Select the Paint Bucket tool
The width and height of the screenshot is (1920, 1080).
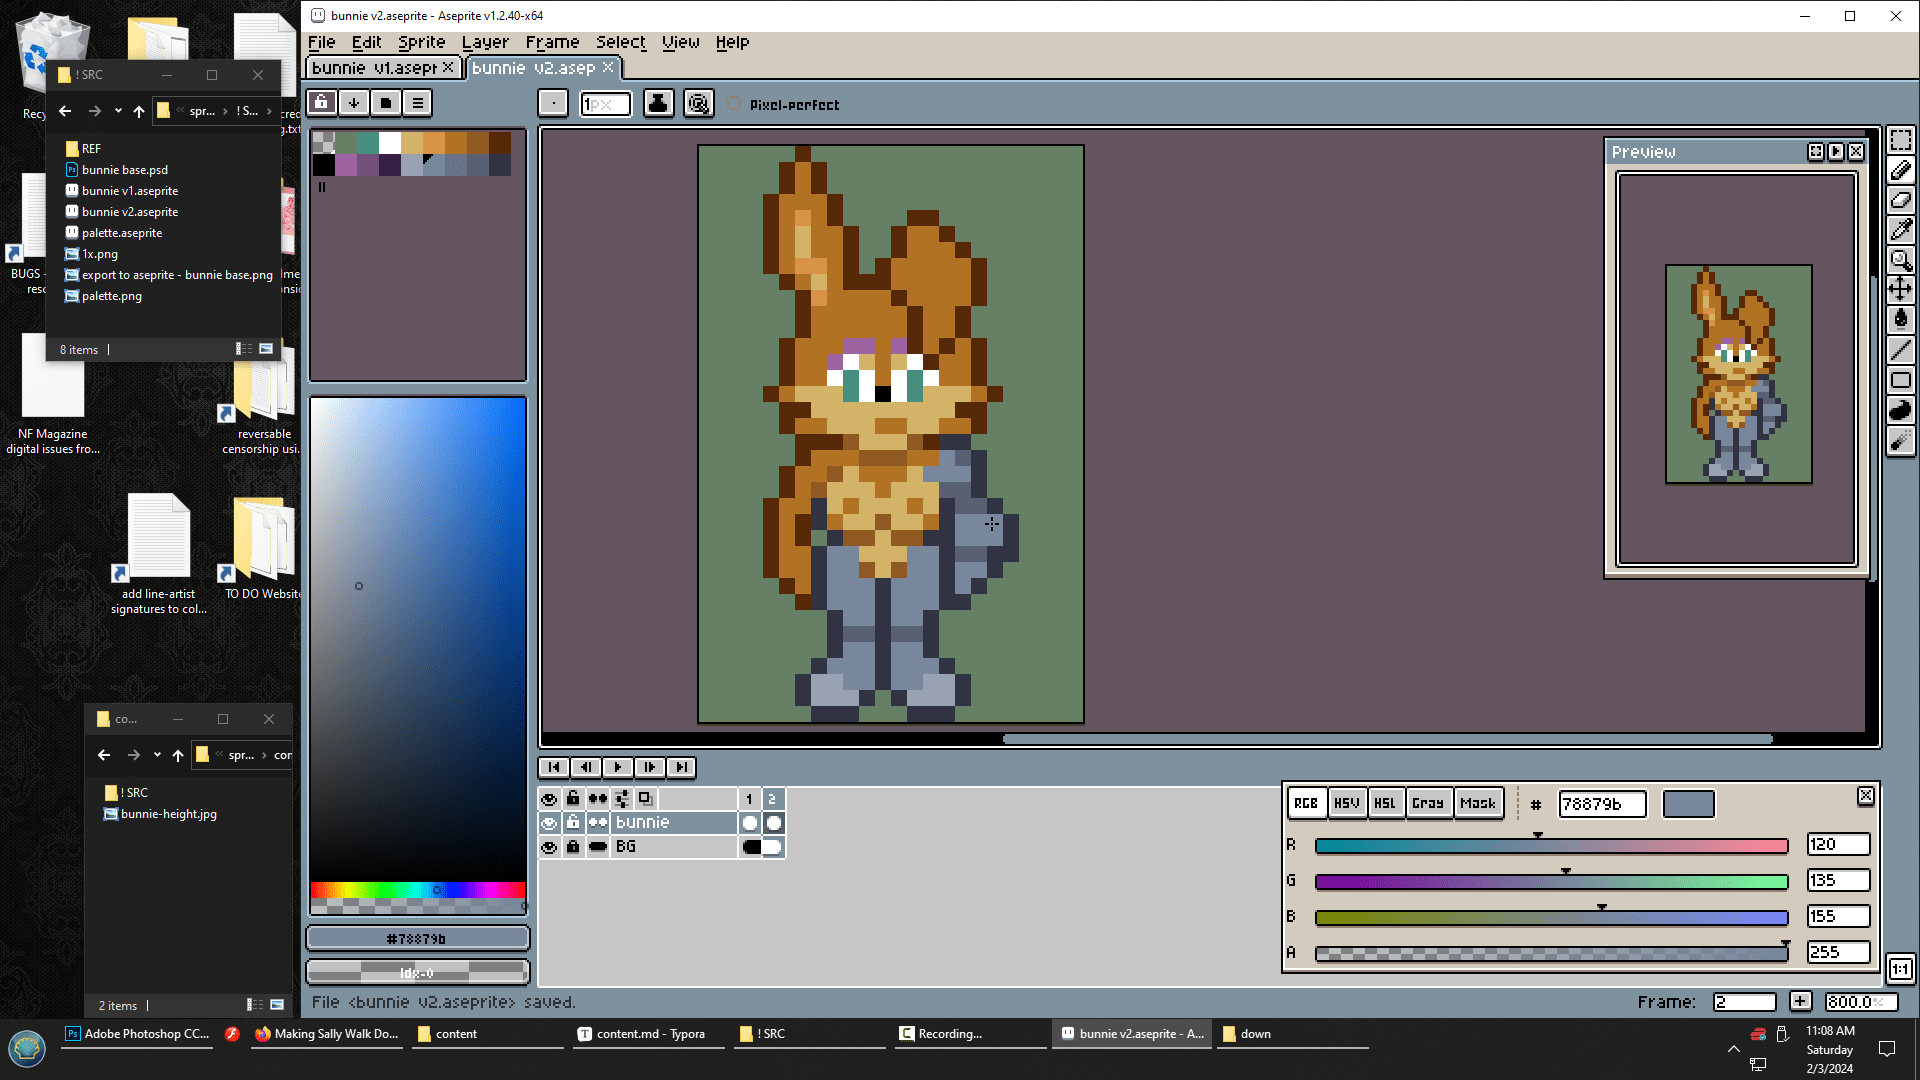click(1900, 319)
